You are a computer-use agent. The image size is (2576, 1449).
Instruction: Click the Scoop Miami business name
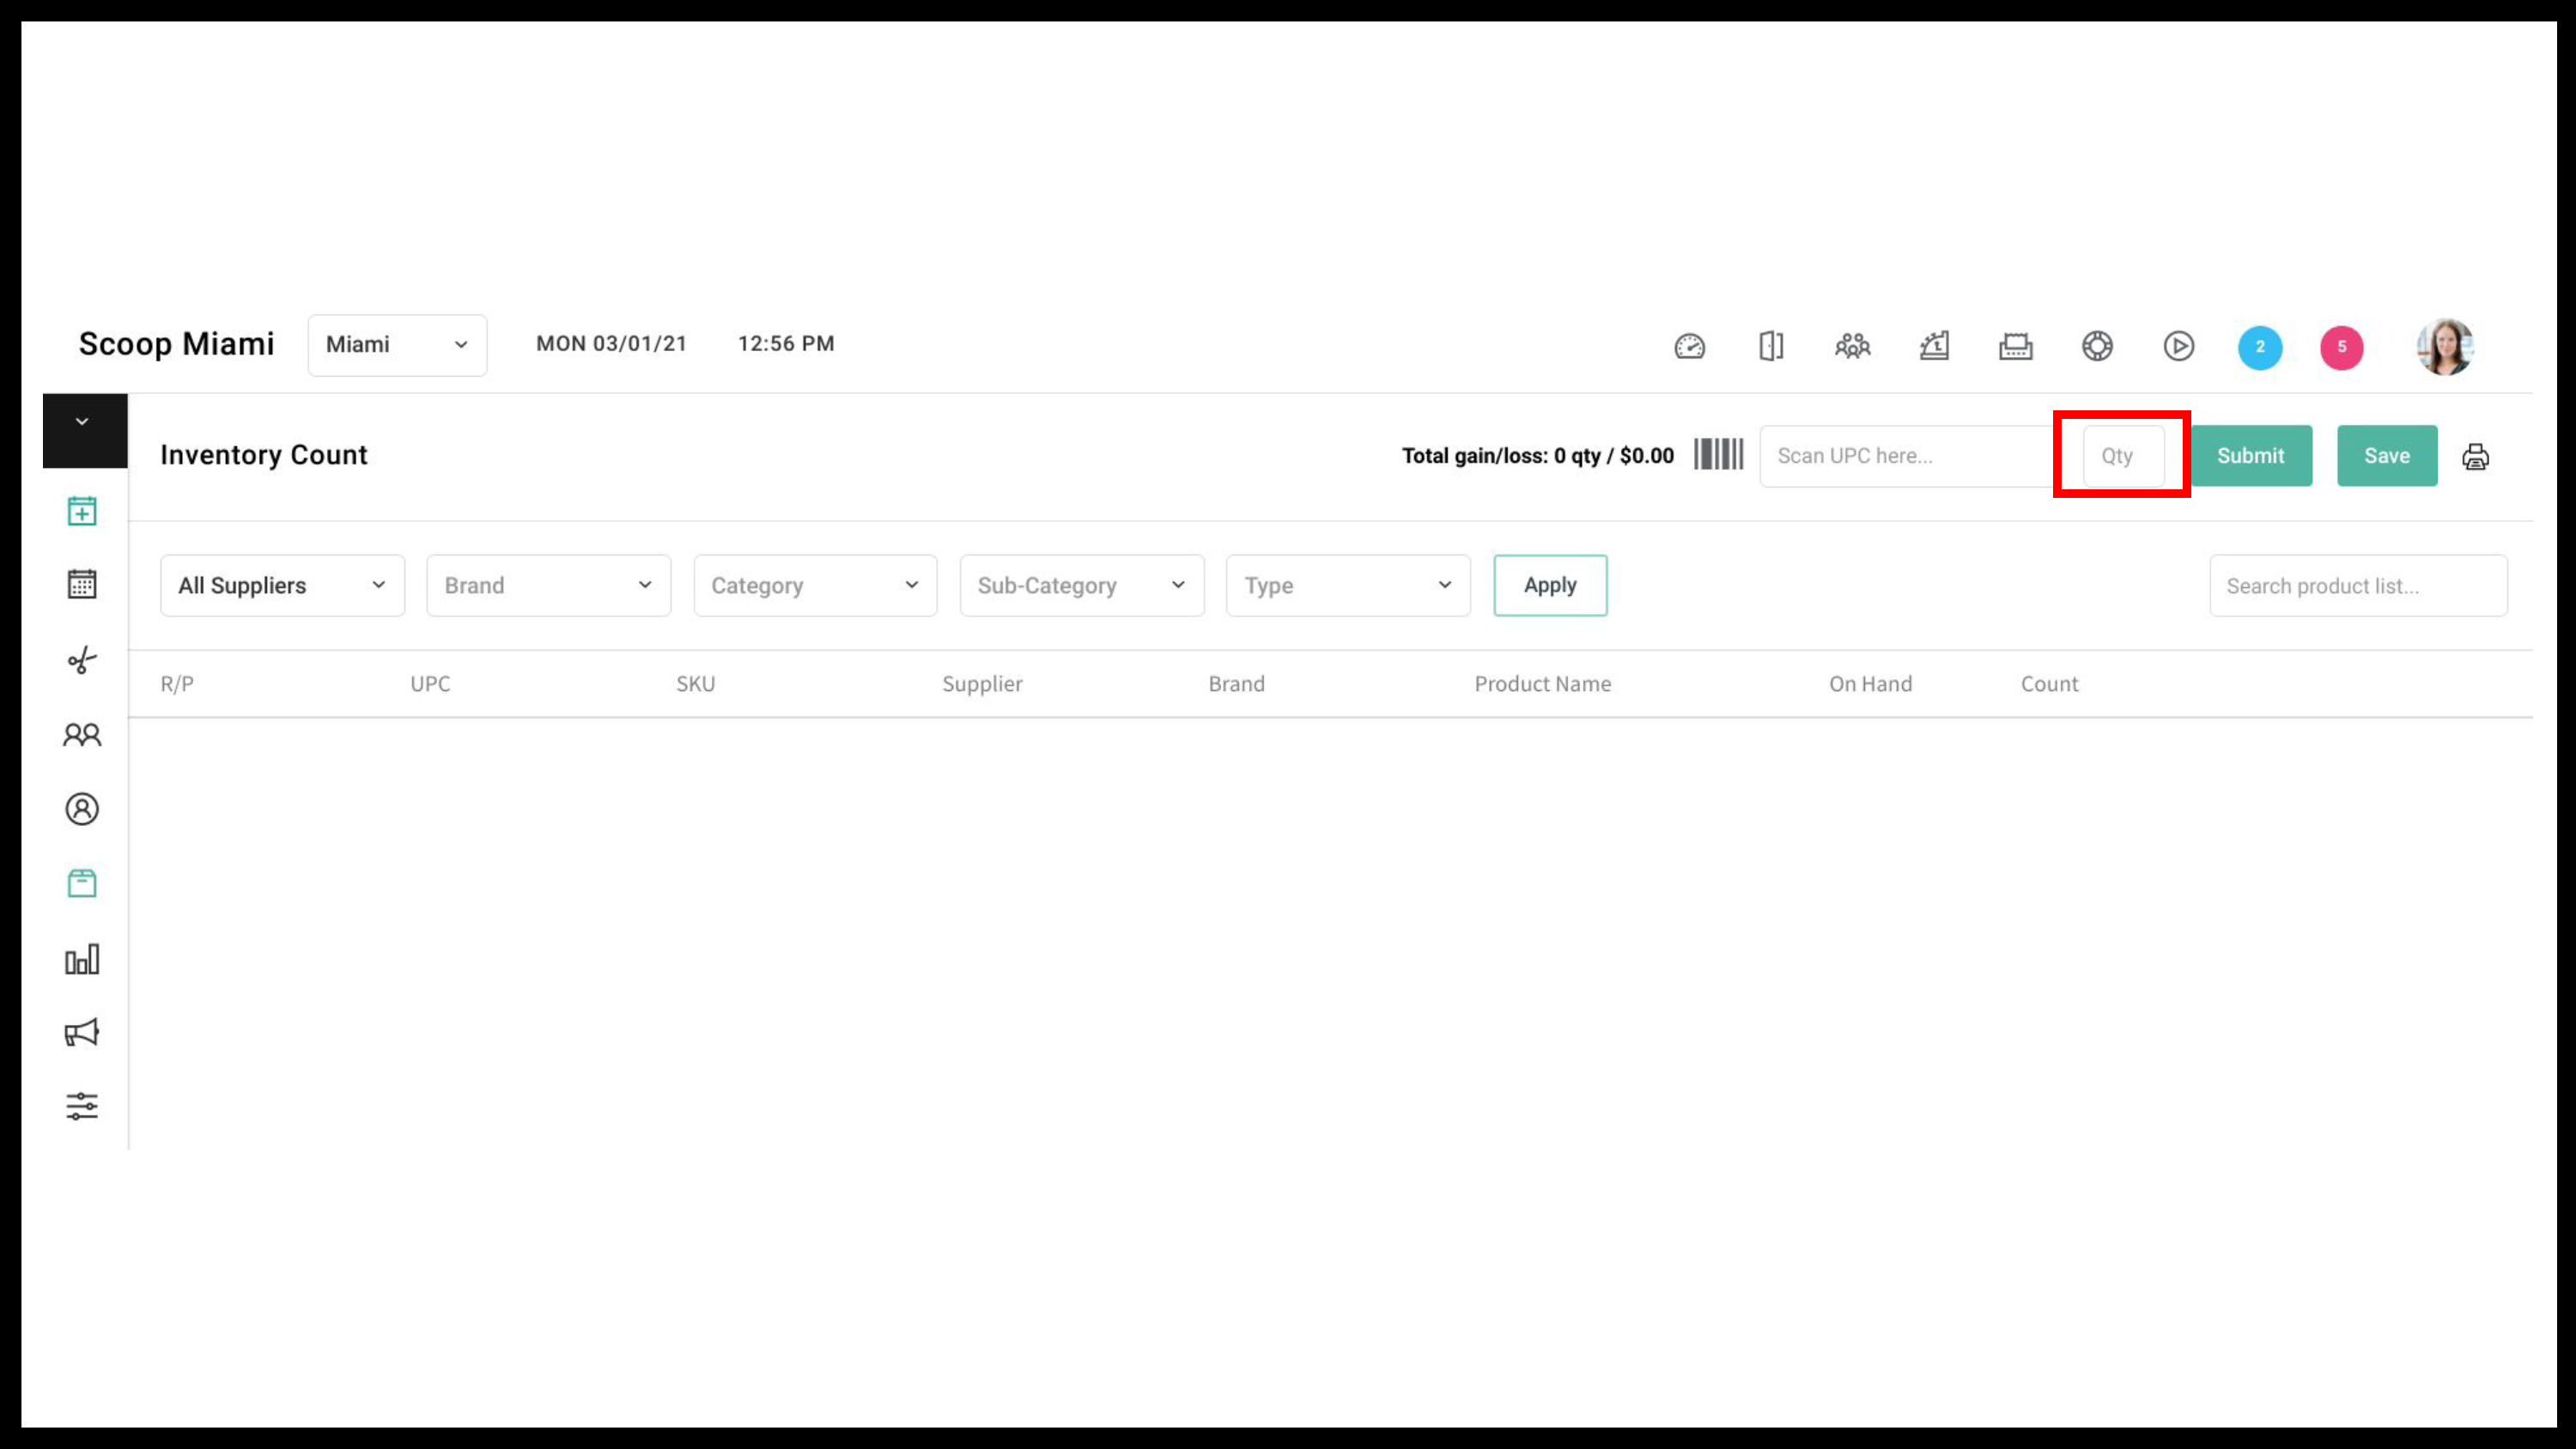point(176,344)
